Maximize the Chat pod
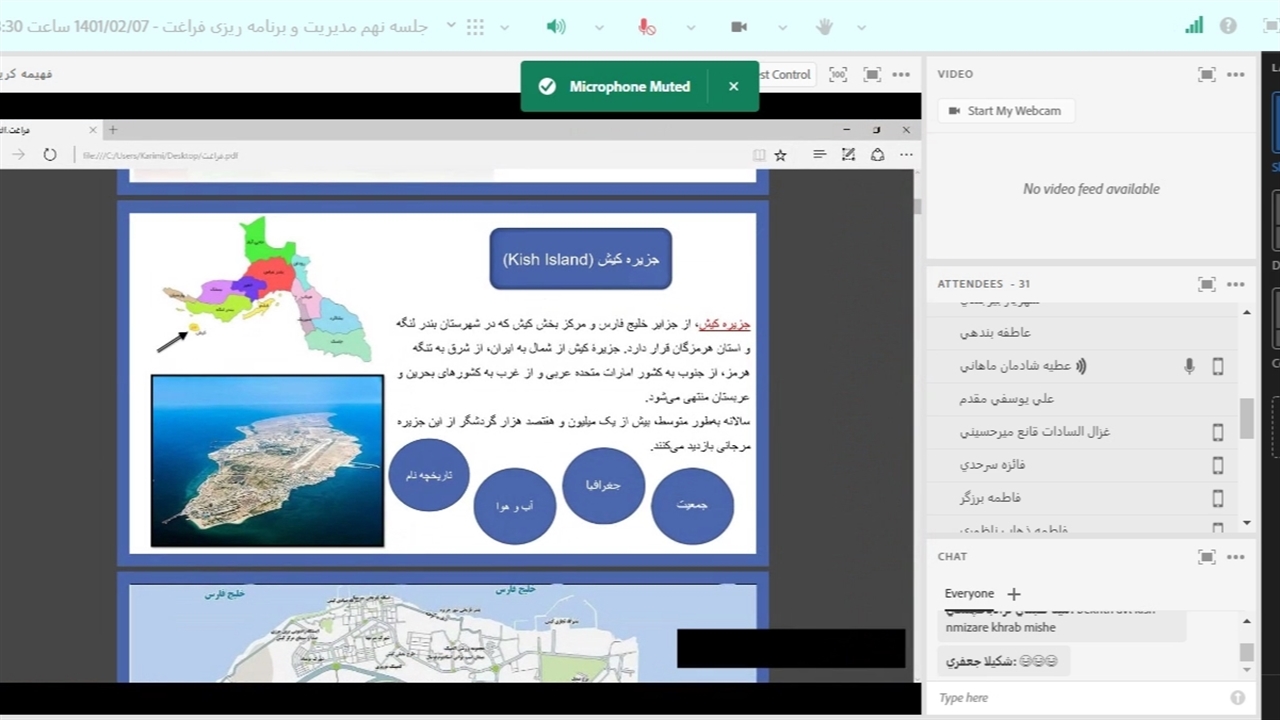This screenshot has height=720, width=1280. coord(1207,557)
